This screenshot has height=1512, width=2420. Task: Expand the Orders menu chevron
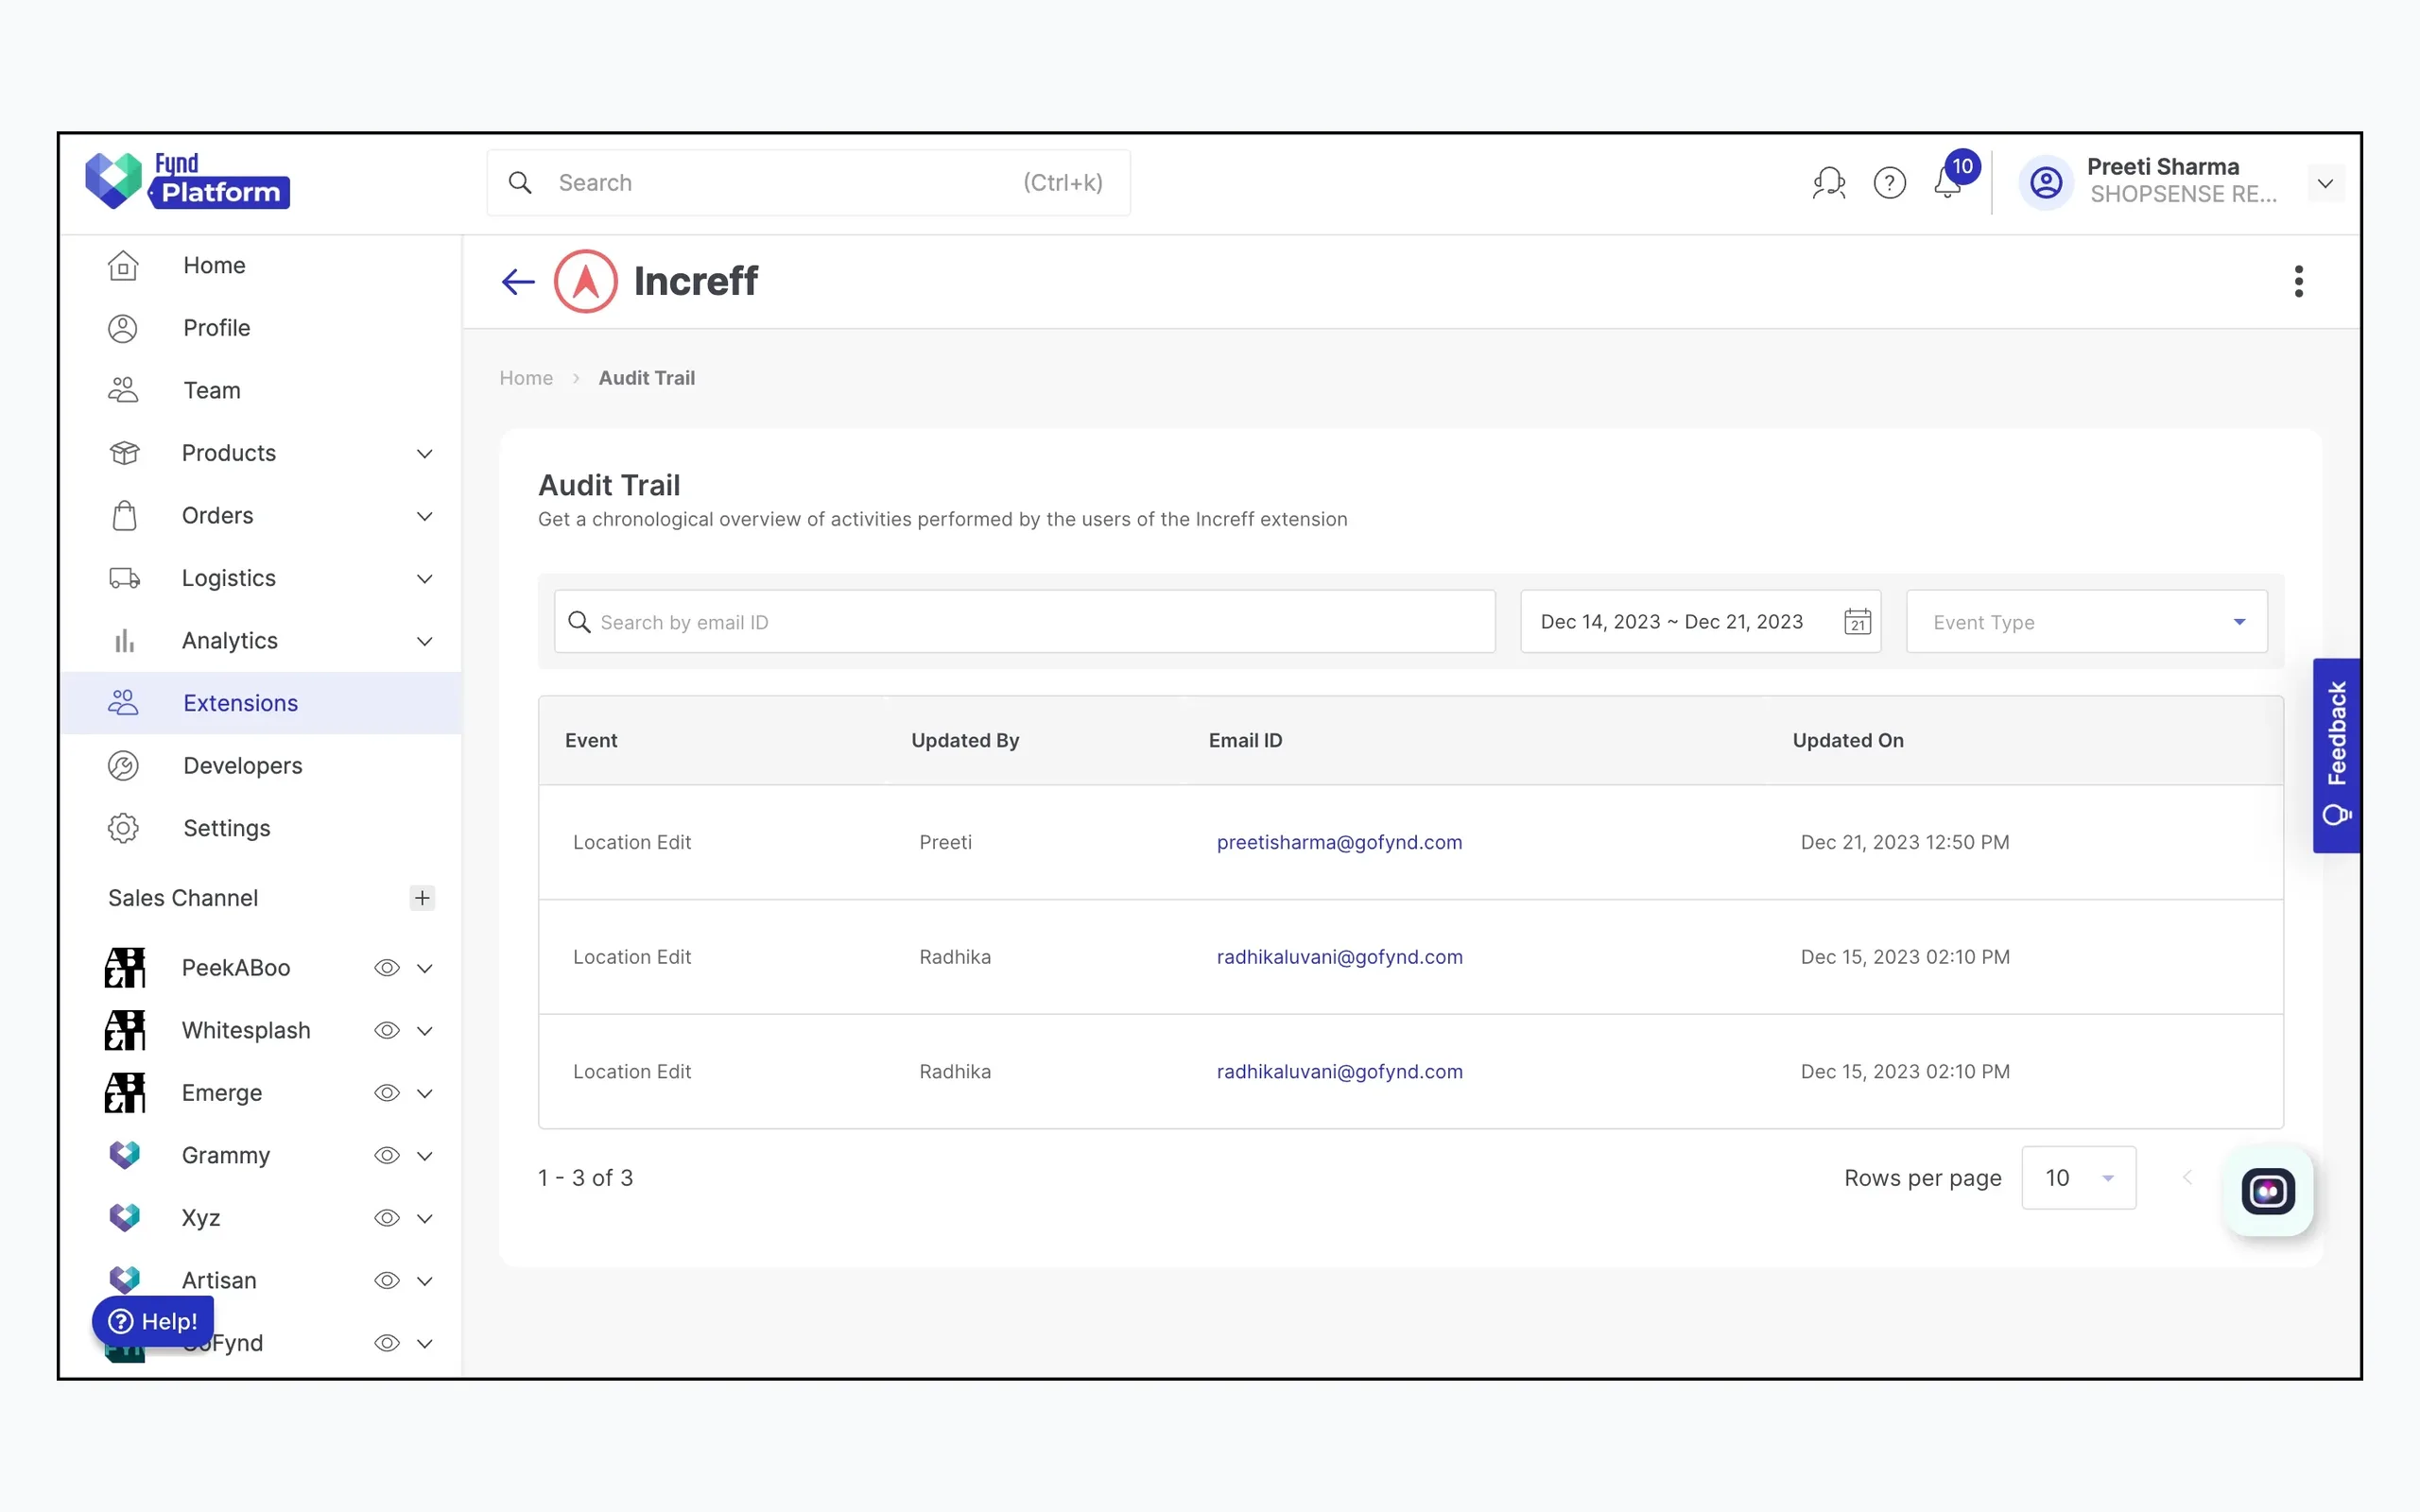click(425, 516)
